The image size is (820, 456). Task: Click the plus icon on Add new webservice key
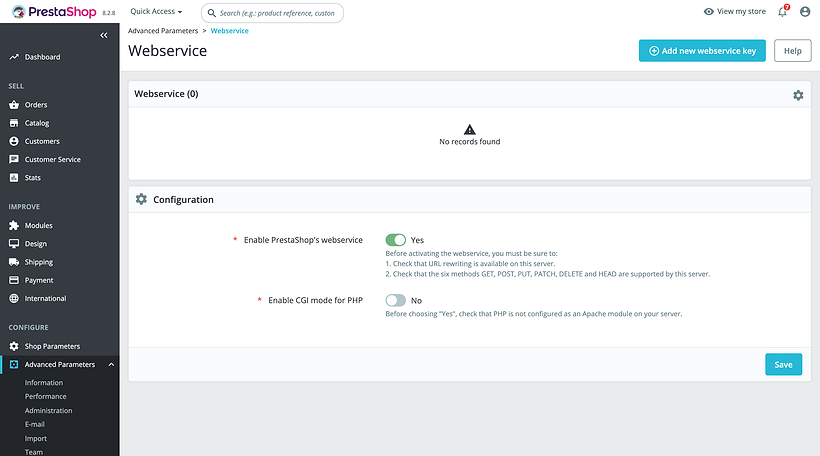pos(654,51)
